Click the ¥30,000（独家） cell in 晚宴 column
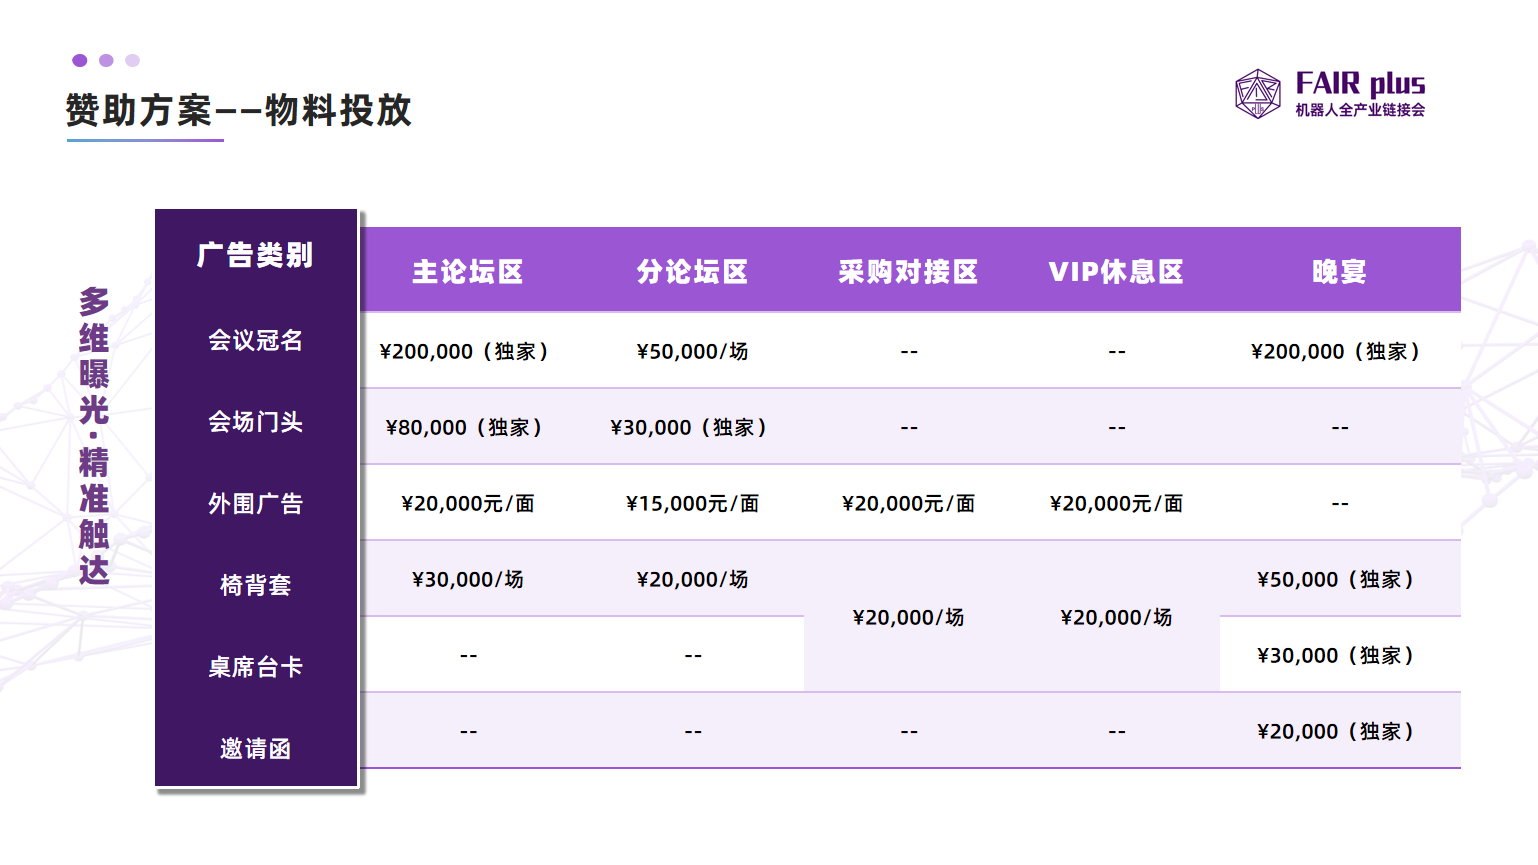This screenshot has width=1538, height=865. pyautogui.click(x=1336, y=656)
